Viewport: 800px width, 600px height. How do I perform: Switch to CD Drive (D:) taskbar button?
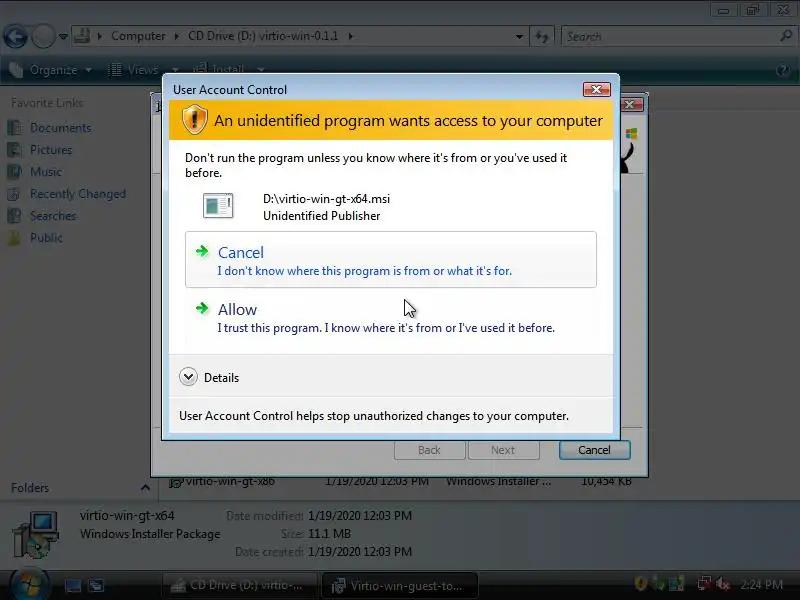239,585
